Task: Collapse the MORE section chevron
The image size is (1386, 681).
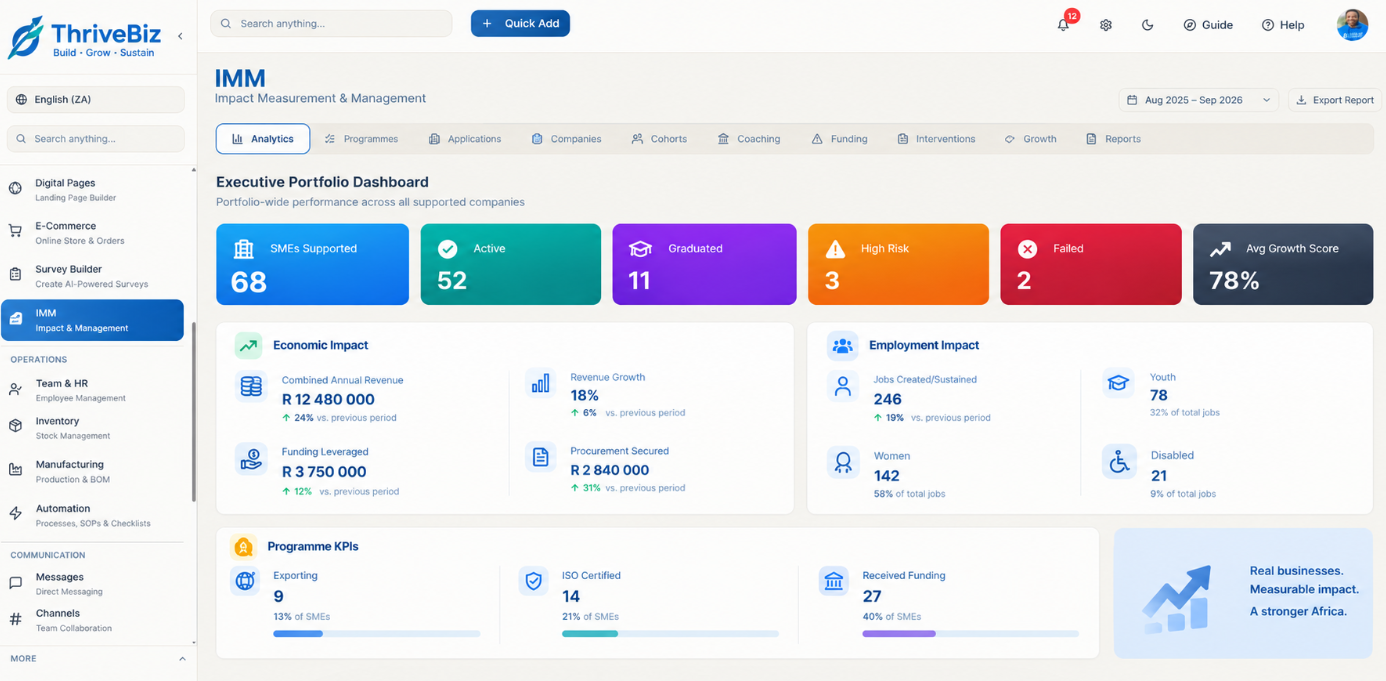Action: tap(182, 659)
